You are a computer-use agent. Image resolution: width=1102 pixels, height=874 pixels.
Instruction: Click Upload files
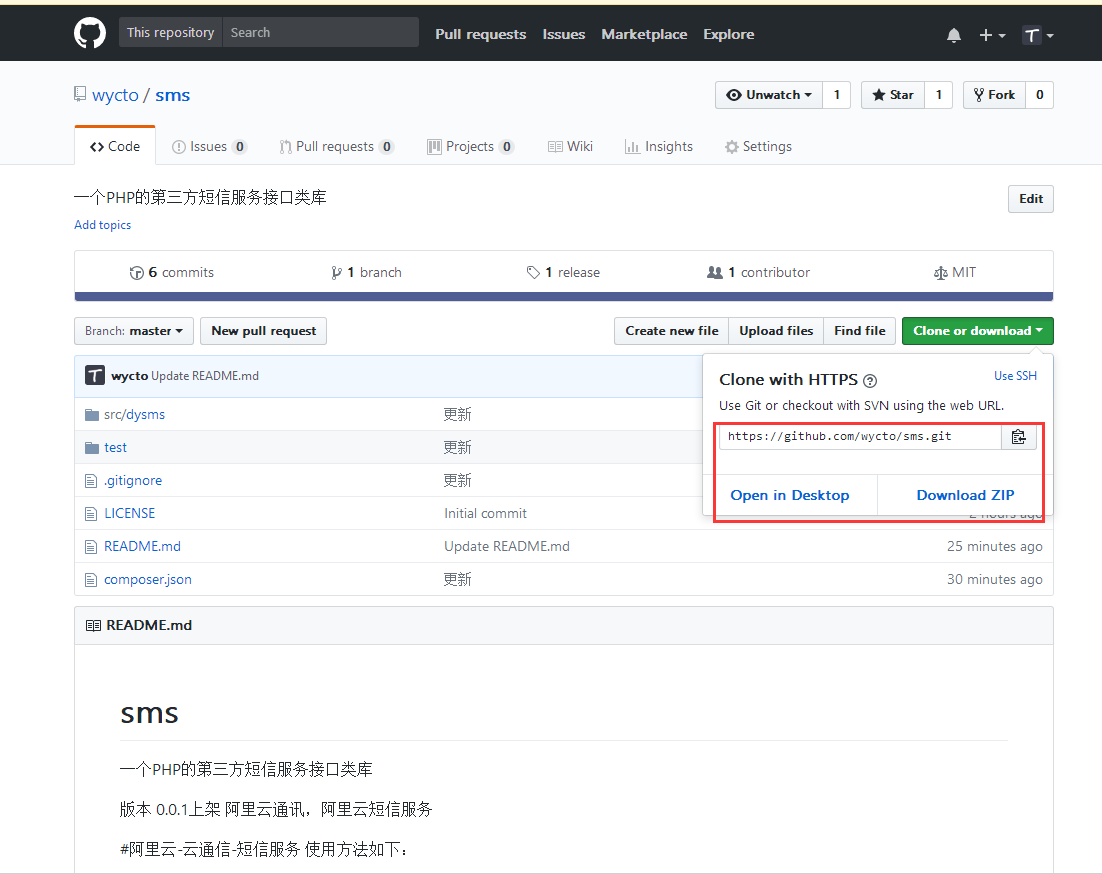[x=776, y=331]
